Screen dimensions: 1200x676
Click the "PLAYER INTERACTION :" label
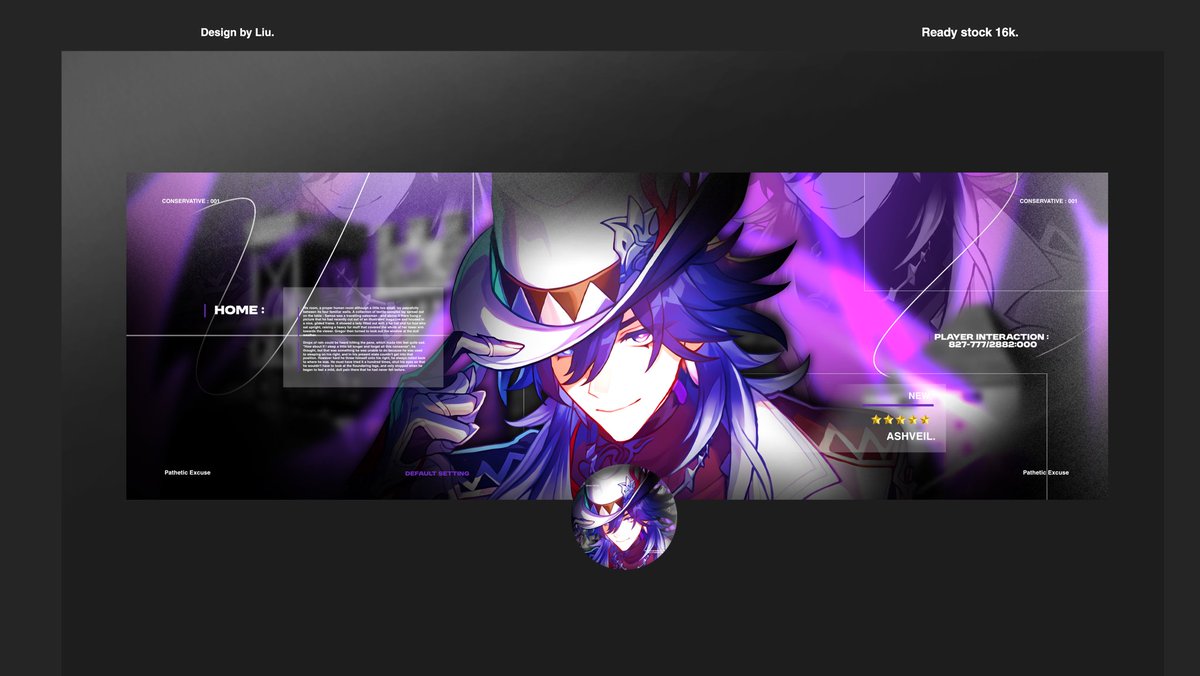click(x=991, y=337)
